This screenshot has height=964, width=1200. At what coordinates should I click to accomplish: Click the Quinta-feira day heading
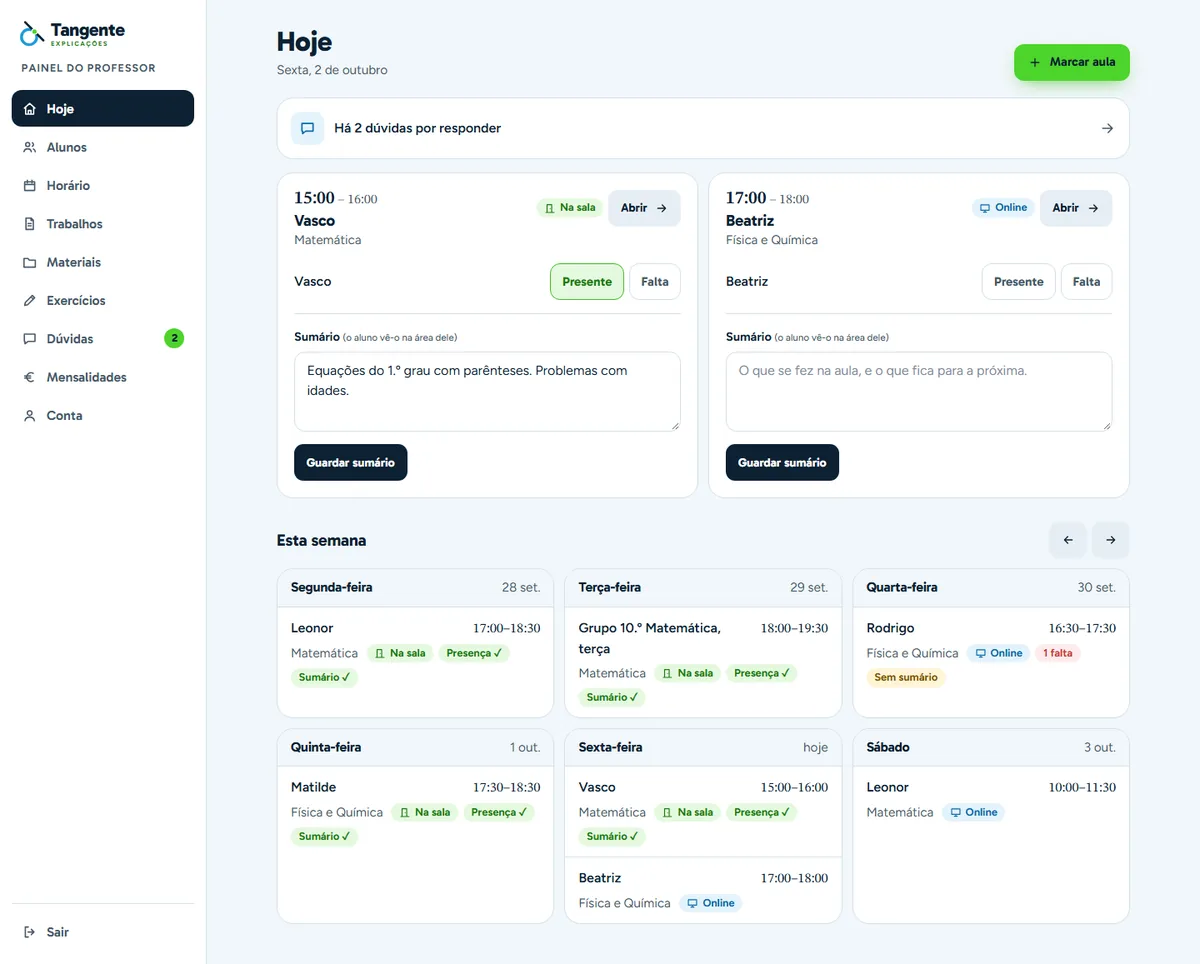tap(326, 747)
